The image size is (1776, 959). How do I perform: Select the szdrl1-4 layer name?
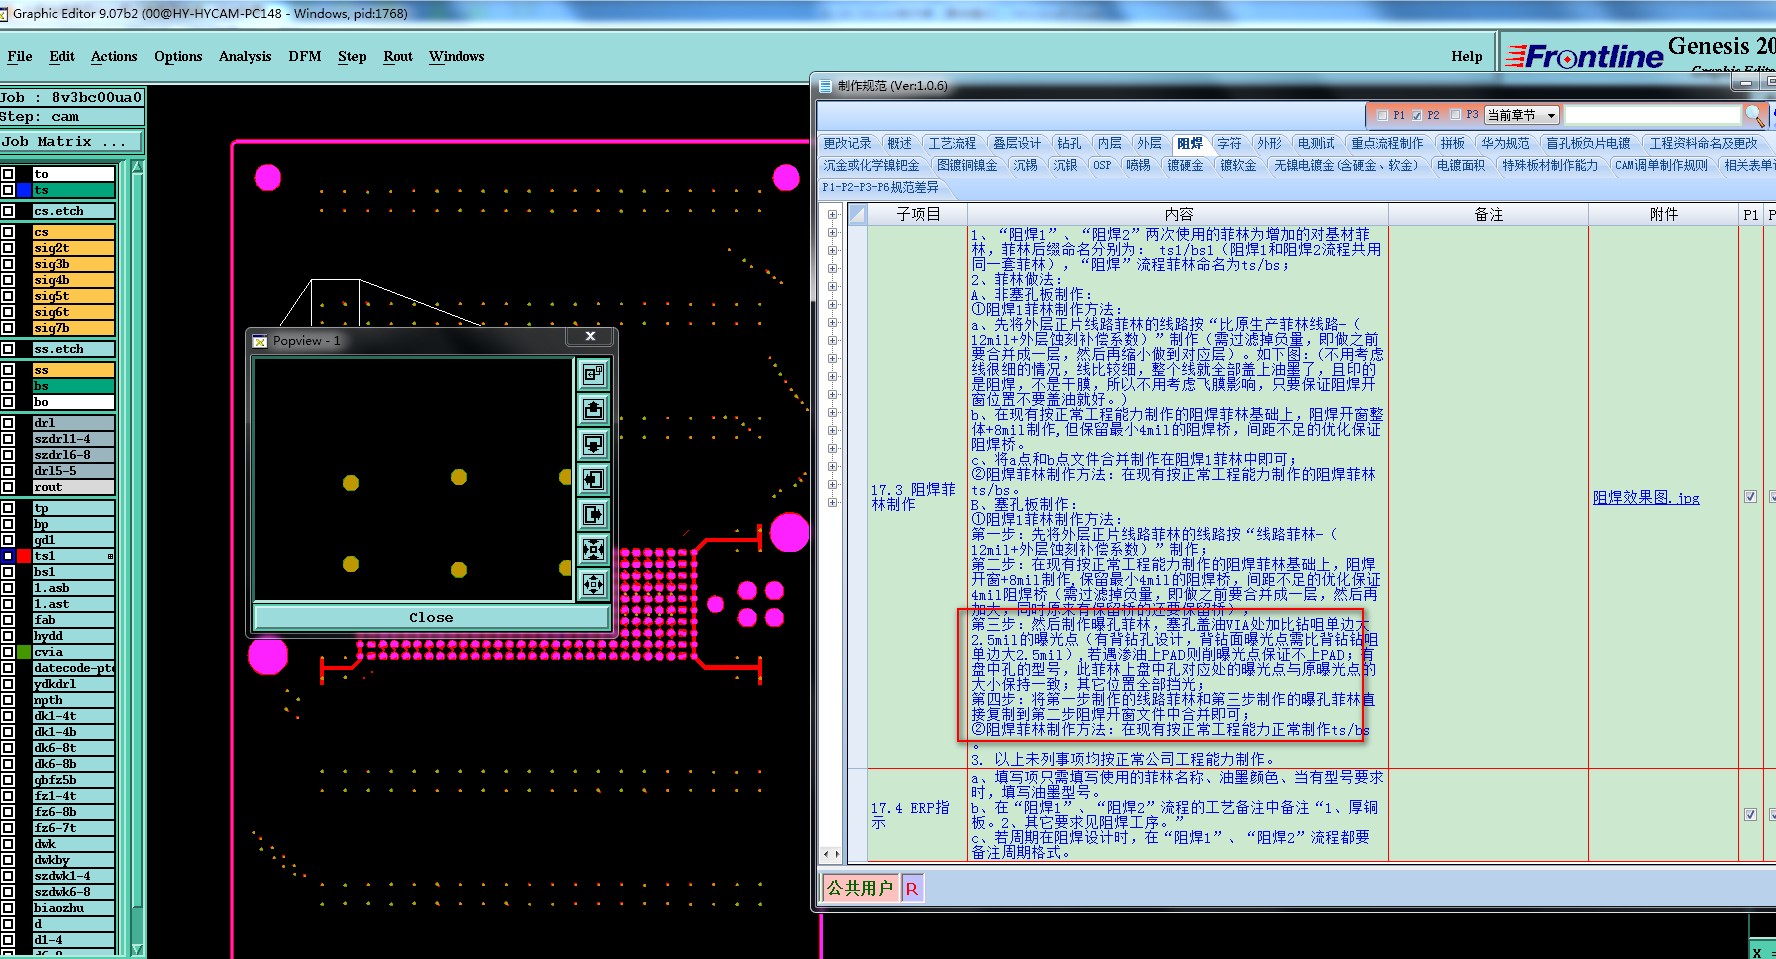(x=74, y=439)
